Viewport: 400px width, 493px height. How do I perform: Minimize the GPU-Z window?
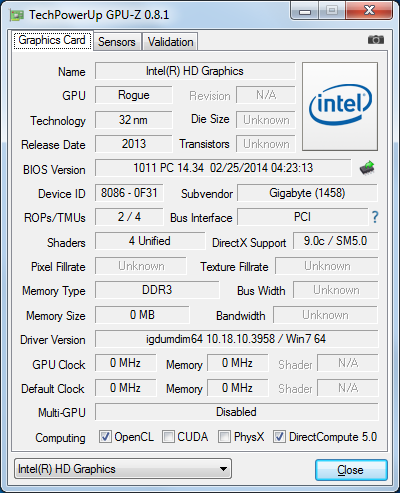tap(305, 12)
